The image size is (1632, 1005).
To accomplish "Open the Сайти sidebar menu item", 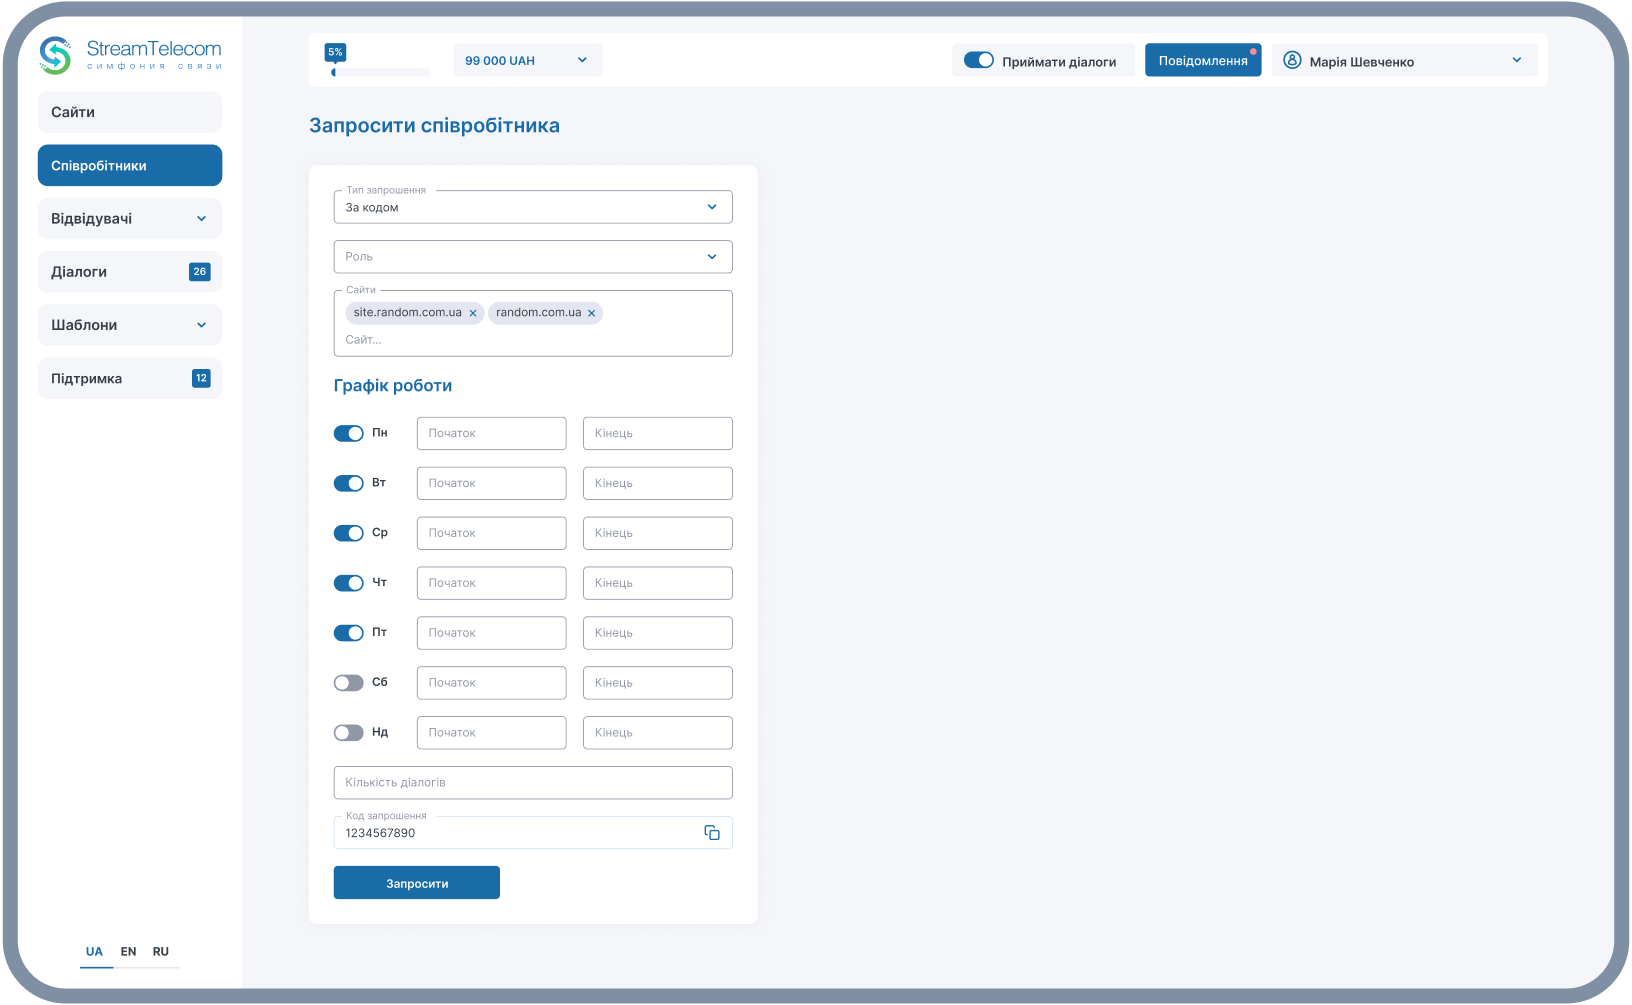I will click(x=130, y=112).
